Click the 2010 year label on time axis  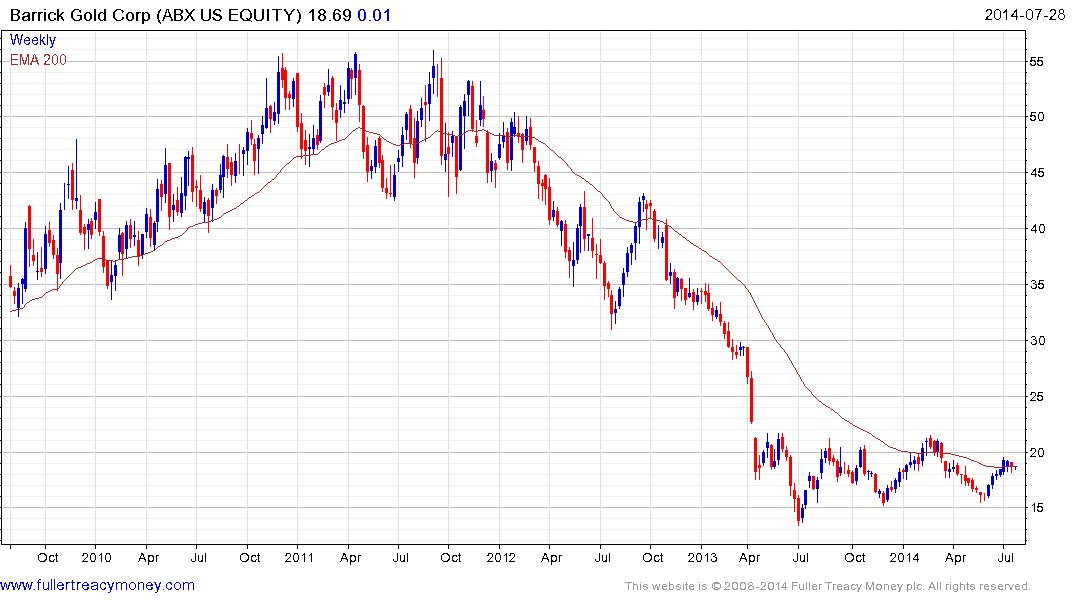96,557
